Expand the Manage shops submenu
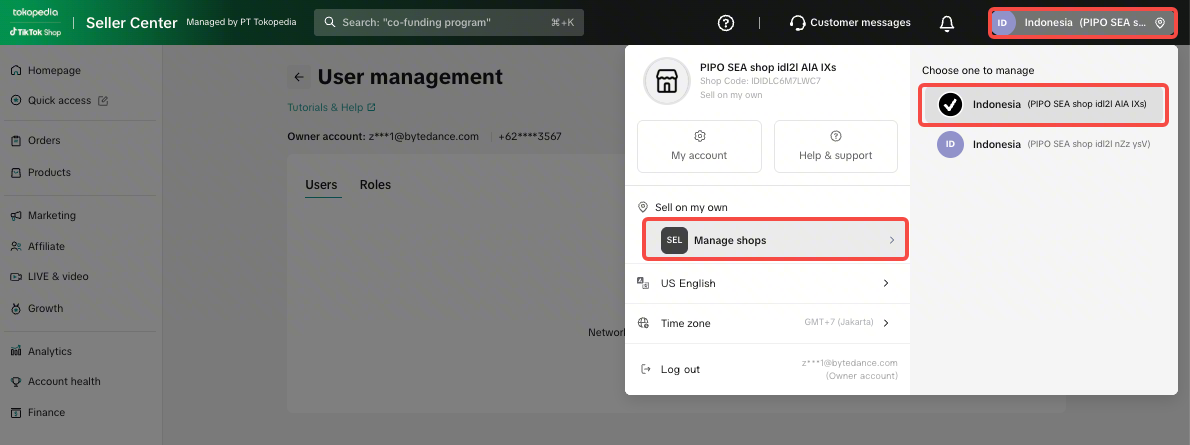Image resolution: width=1190 pixels, height=445 pixels. [775, 240]
